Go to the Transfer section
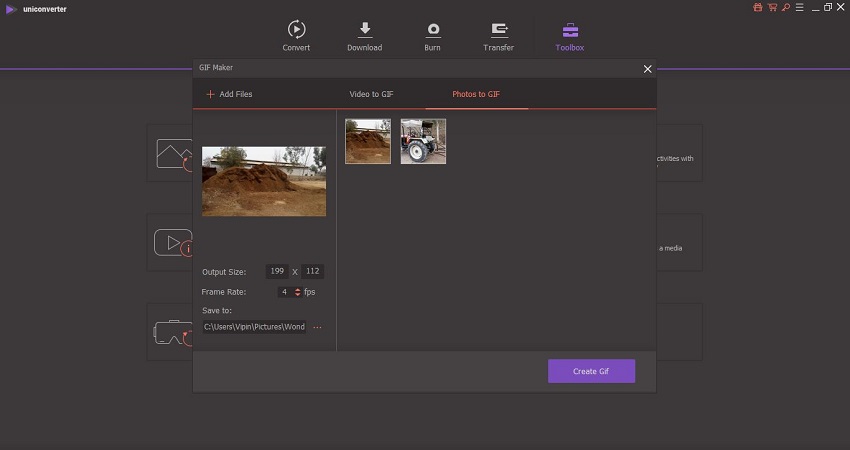The width and height of the screenshot is (850, 450). [x=498, y=35]
